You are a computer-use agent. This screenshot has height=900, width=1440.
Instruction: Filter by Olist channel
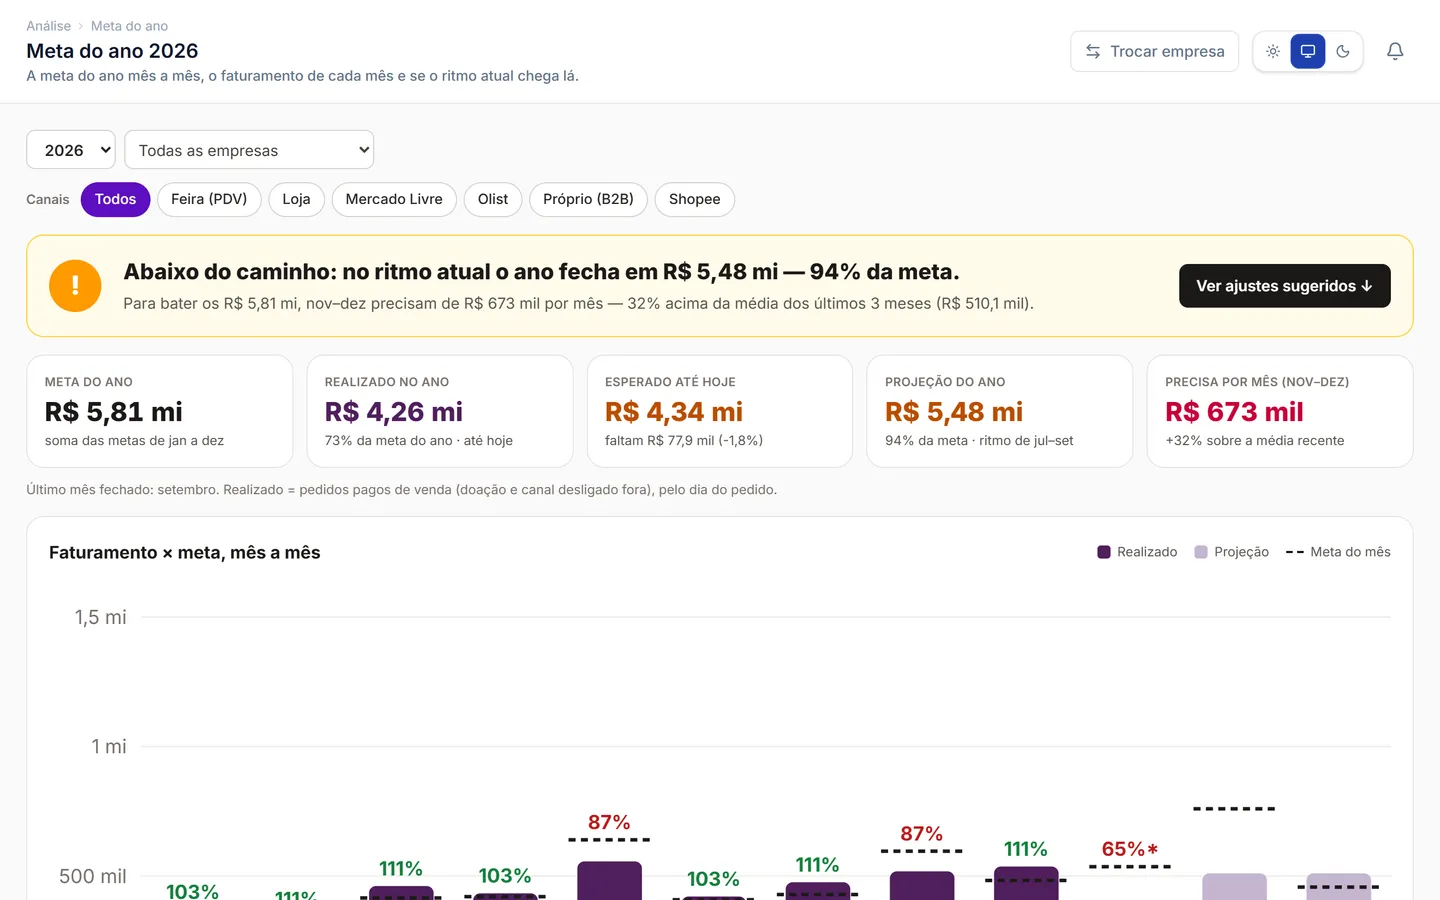coord(493,199)
